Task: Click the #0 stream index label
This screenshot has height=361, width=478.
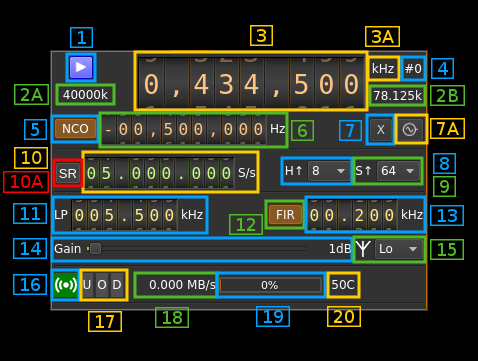Action: (413, 69)
